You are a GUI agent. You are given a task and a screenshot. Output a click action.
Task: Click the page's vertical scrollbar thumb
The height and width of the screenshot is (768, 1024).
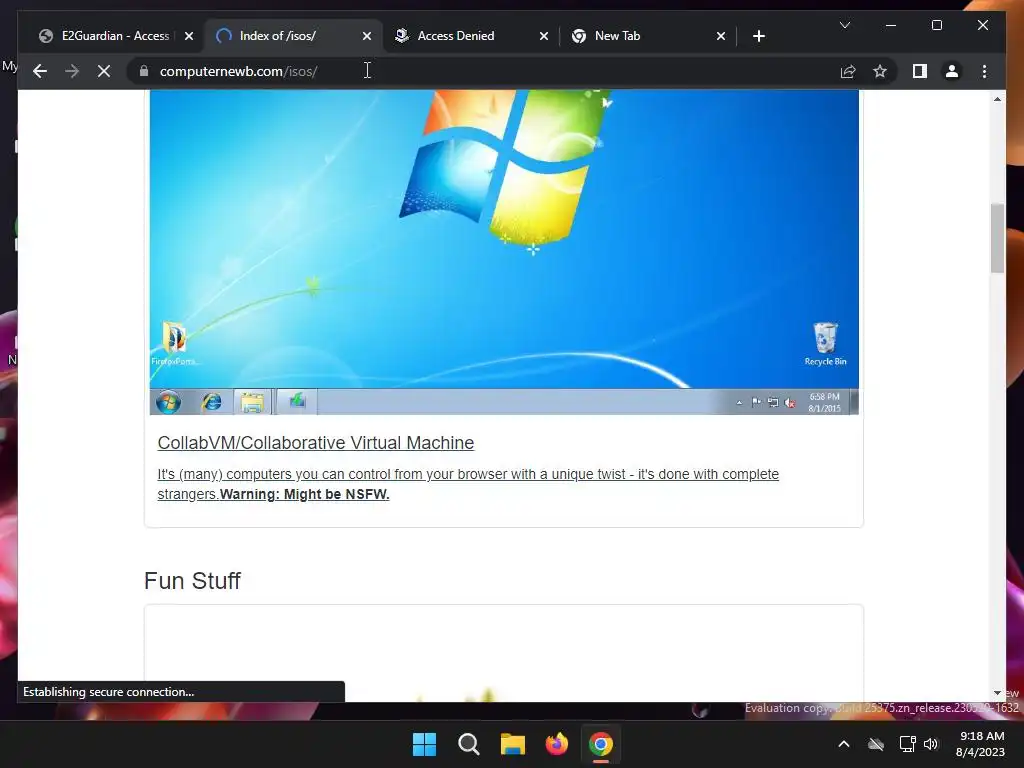tap(997, 238)
